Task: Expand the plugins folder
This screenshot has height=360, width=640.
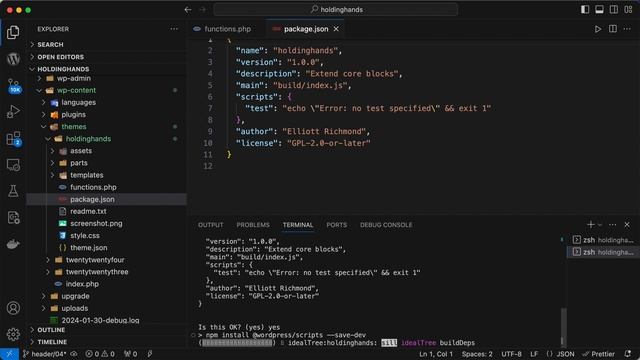Action: pos(106,115)
